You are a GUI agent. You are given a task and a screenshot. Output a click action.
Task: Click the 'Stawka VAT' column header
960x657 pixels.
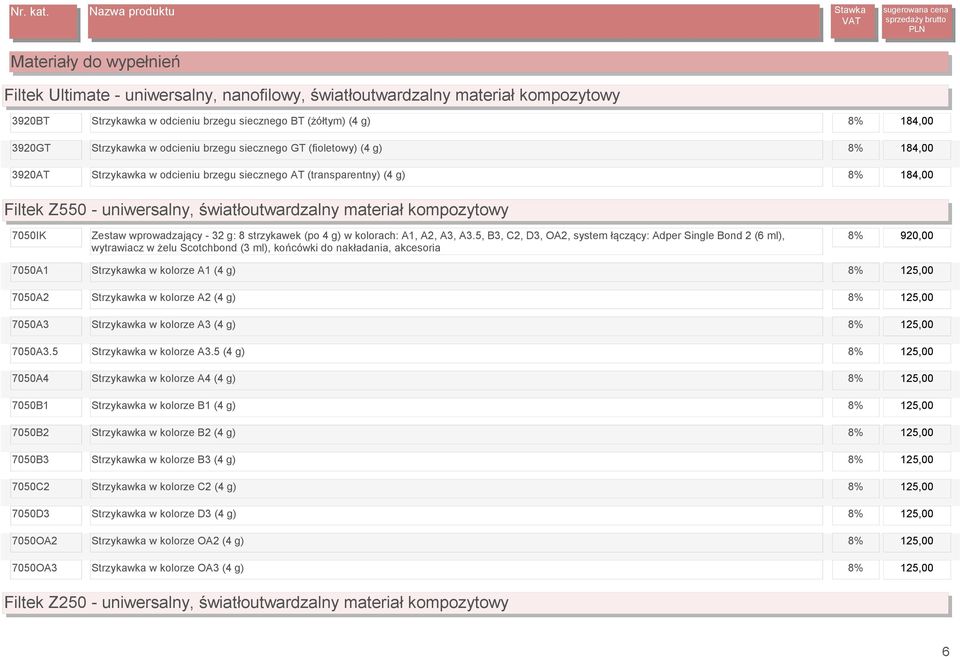click(853, 23)
